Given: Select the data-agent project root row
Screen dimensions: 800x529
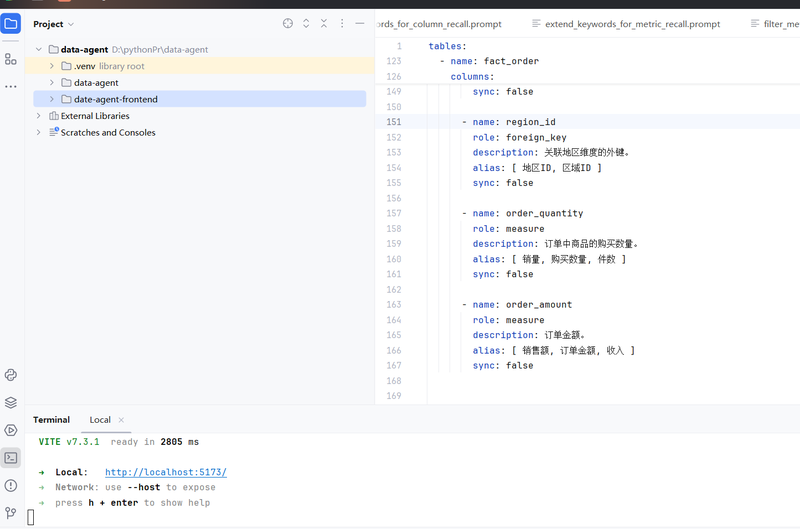Looking at the screenshot, I should coord(199,49).
